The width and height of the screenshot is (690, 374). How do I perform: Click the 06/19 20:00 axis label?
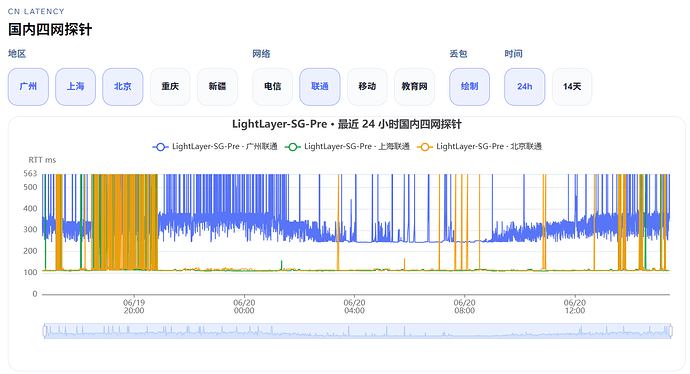tap(134, 307)
